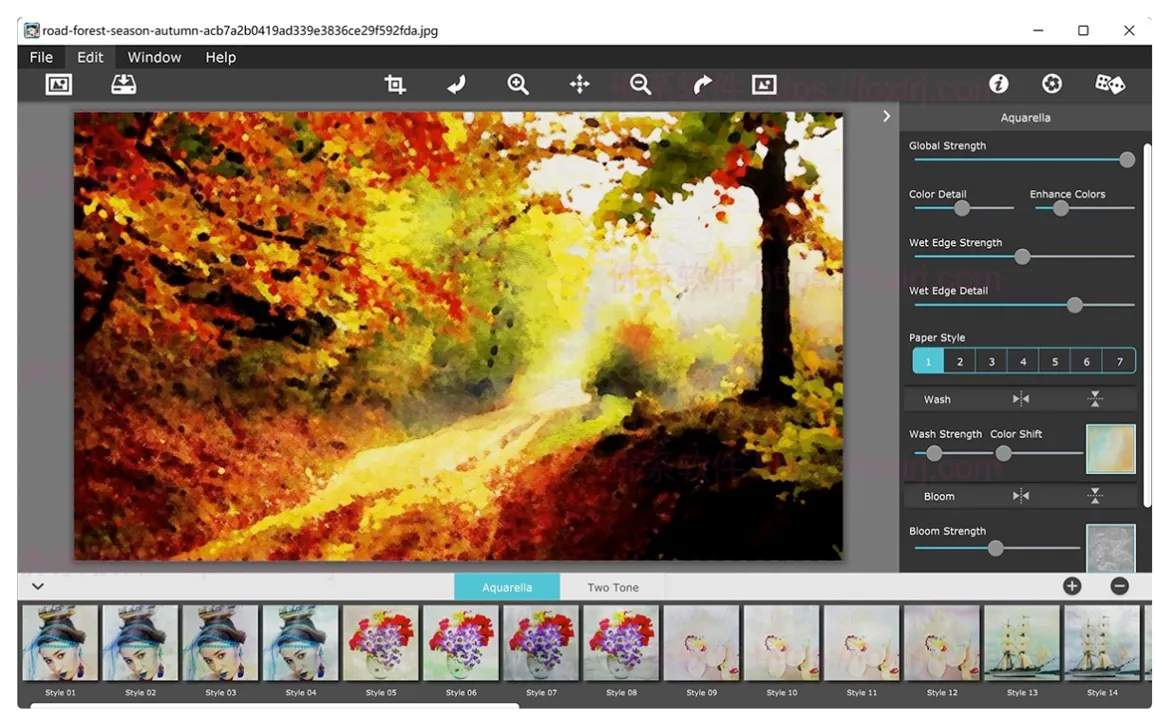The width and height of the screenshot is (1155, 720).
Task: Adjust the Global Strength slider handle
Action: click(1127, 160)
